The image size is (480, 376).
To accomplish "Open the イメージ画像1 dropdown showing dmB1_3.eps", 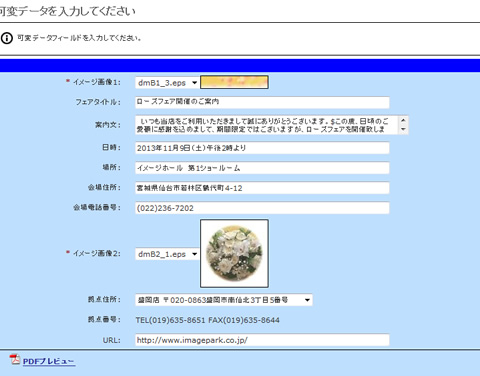I will click(167, 83).
